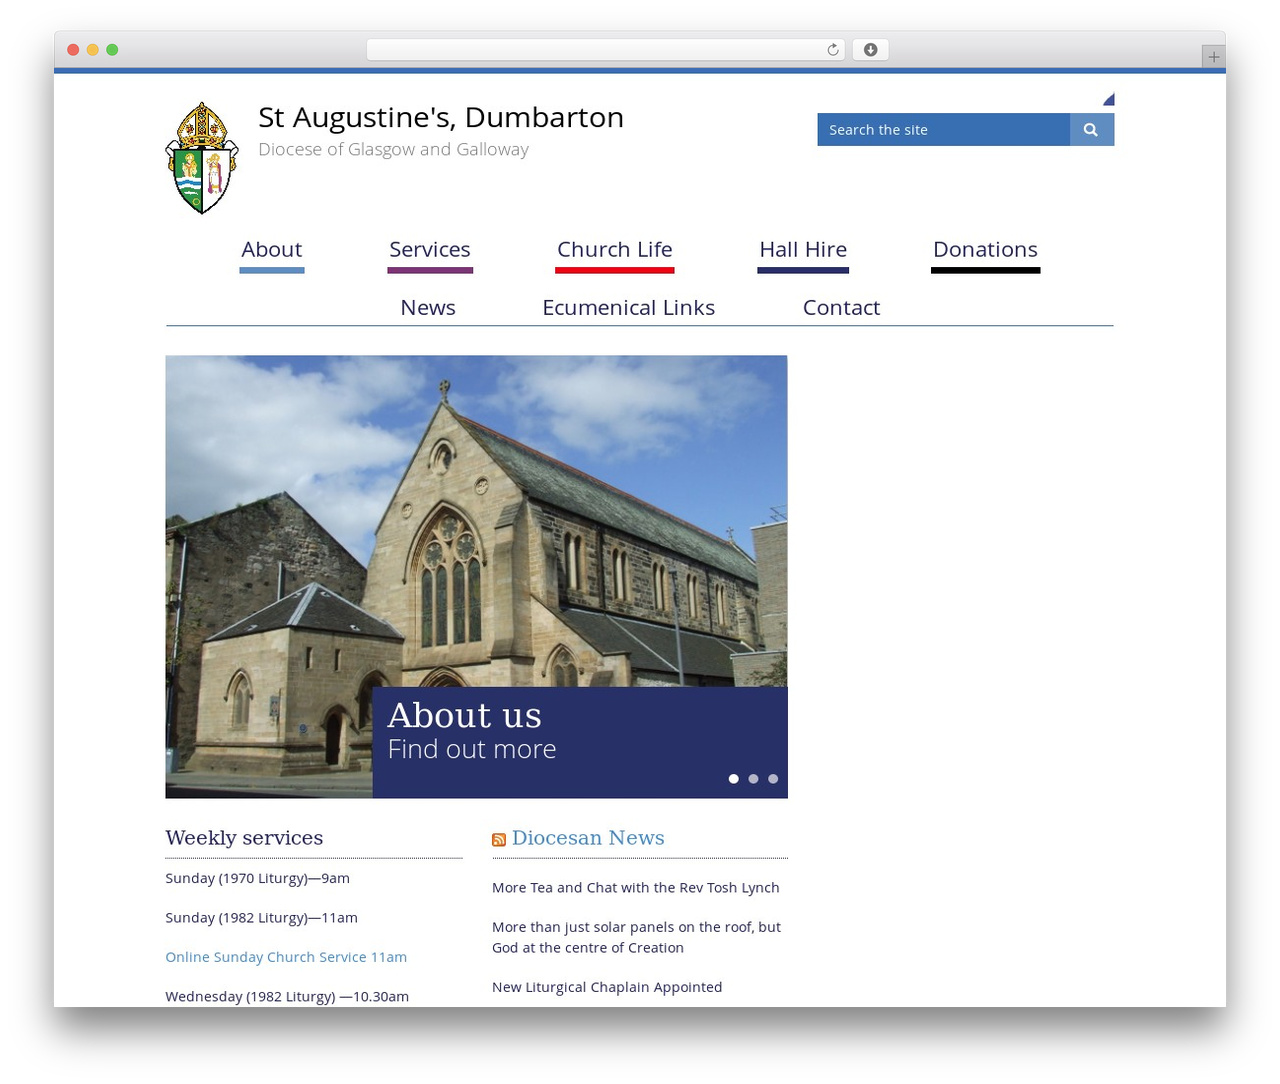Image resolution: width=1280 pixels, height=1084 pixels.
Task: Go to the News page
Action: click(x=428, y=308)
